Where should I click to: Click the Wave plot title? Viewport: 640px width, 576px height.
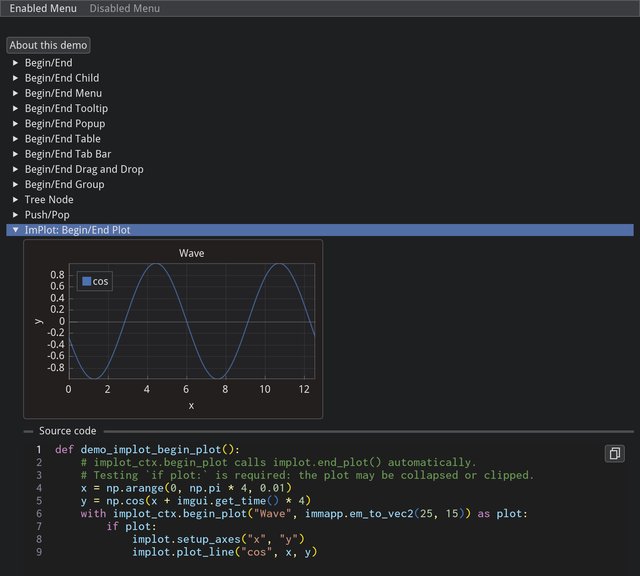coord(191,253)
